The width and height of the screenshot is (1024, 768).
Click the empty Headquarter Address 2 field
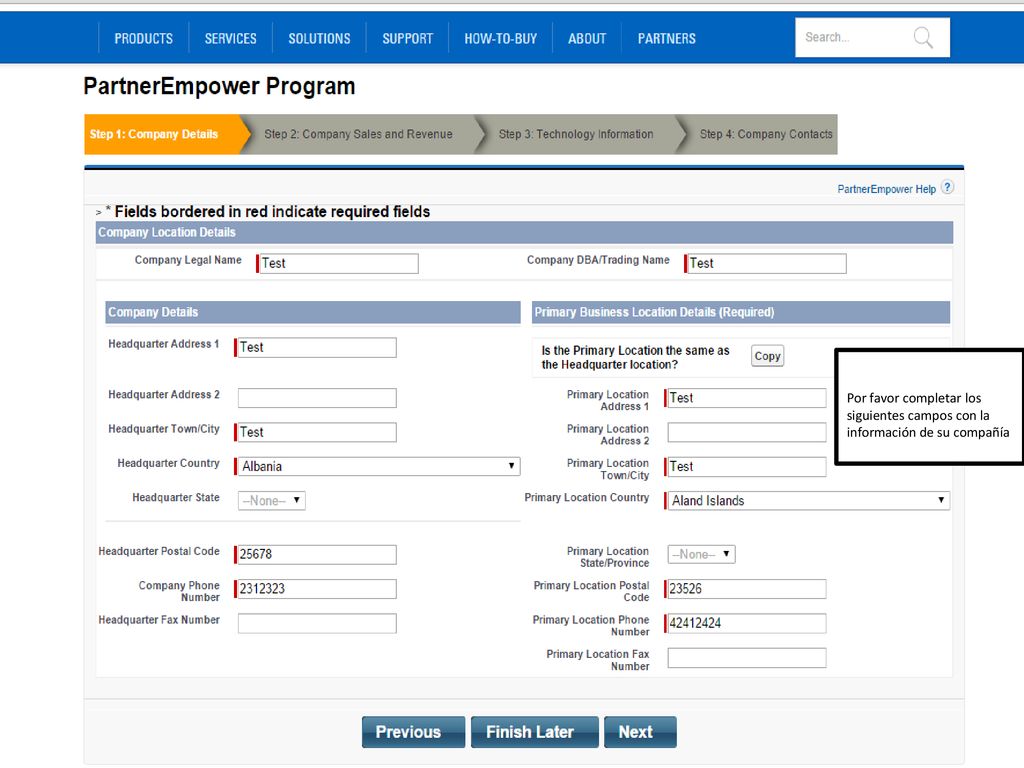click(x=317, y=398)
